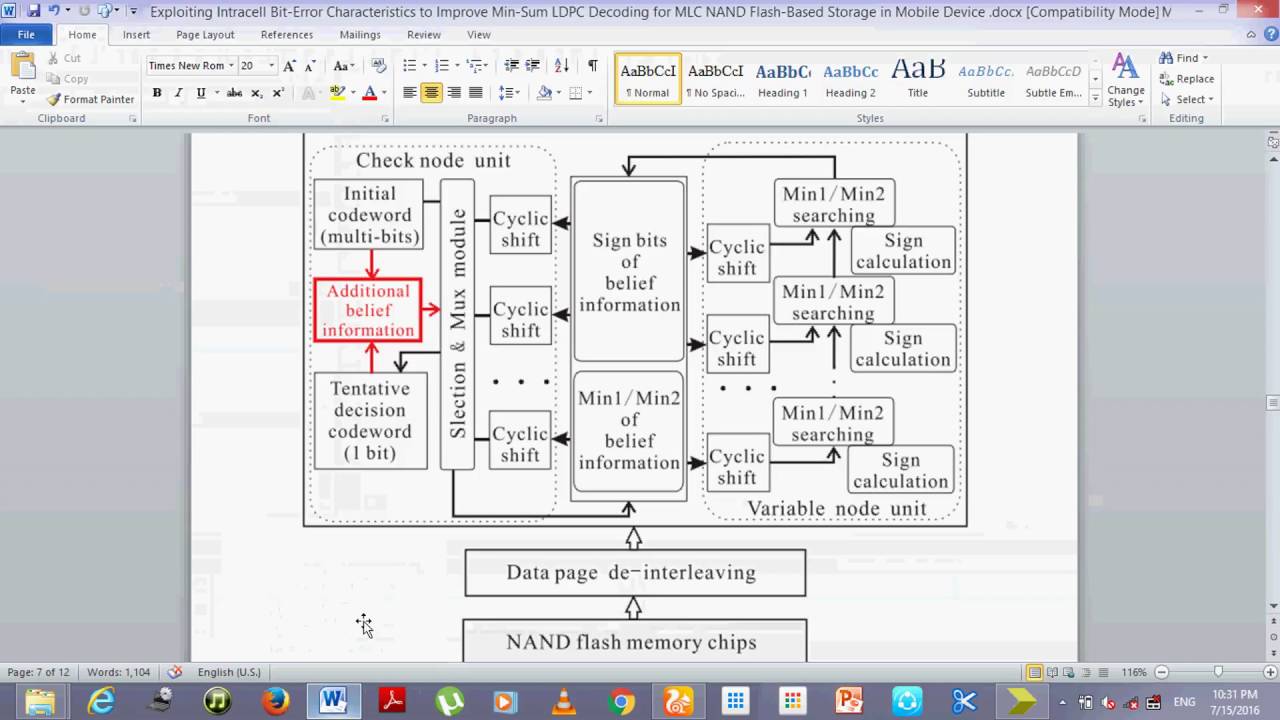Apply superscript formatting
This screenshot has width=1280, height=720.
278,93
